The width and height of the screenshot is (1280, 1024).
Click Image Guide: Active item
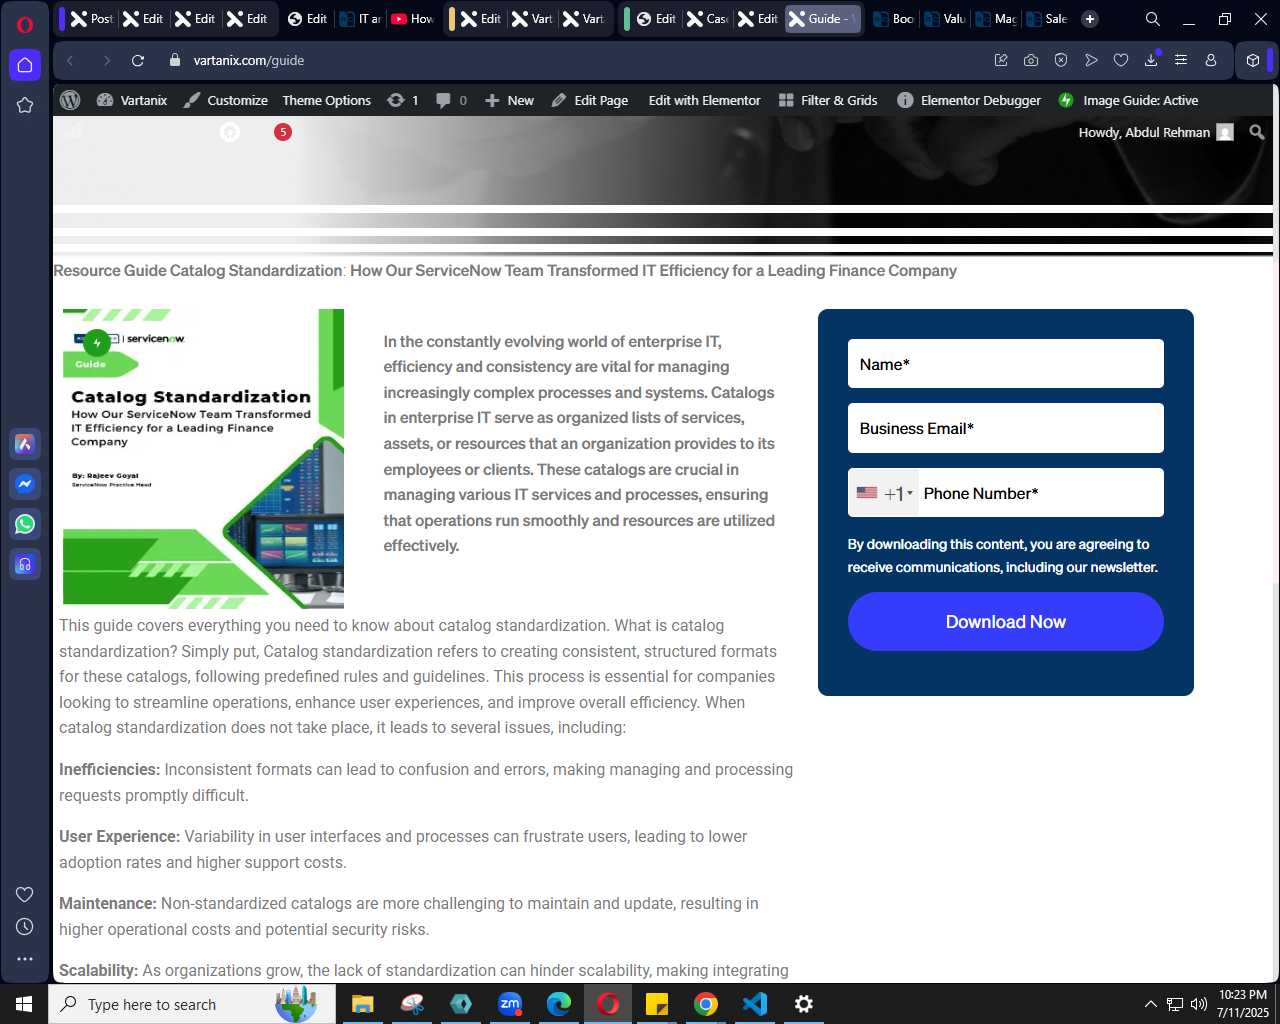click(1128, 100)
